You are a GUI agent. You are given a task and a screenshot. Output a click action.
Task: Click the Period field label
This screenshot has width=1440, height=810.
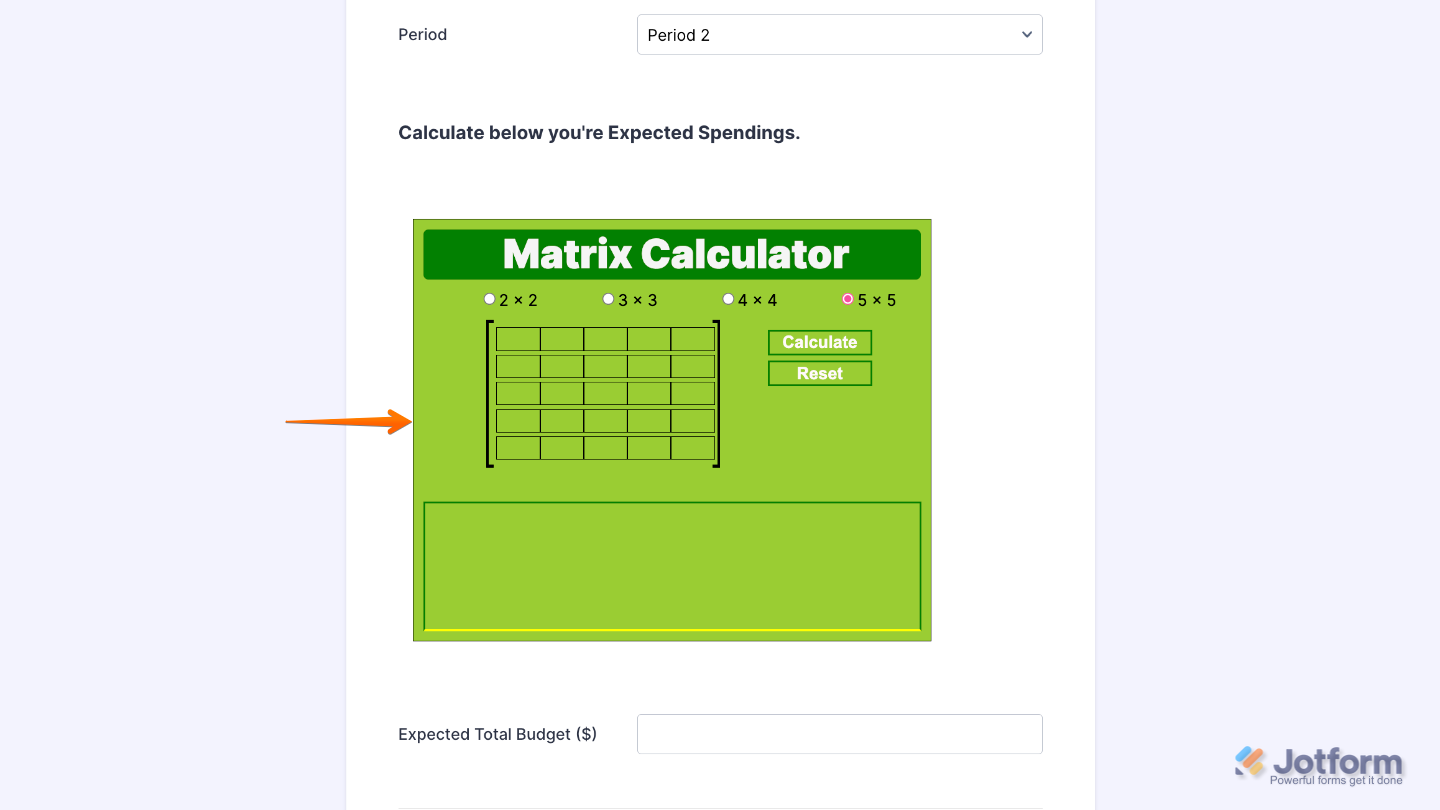click(422, 34)
